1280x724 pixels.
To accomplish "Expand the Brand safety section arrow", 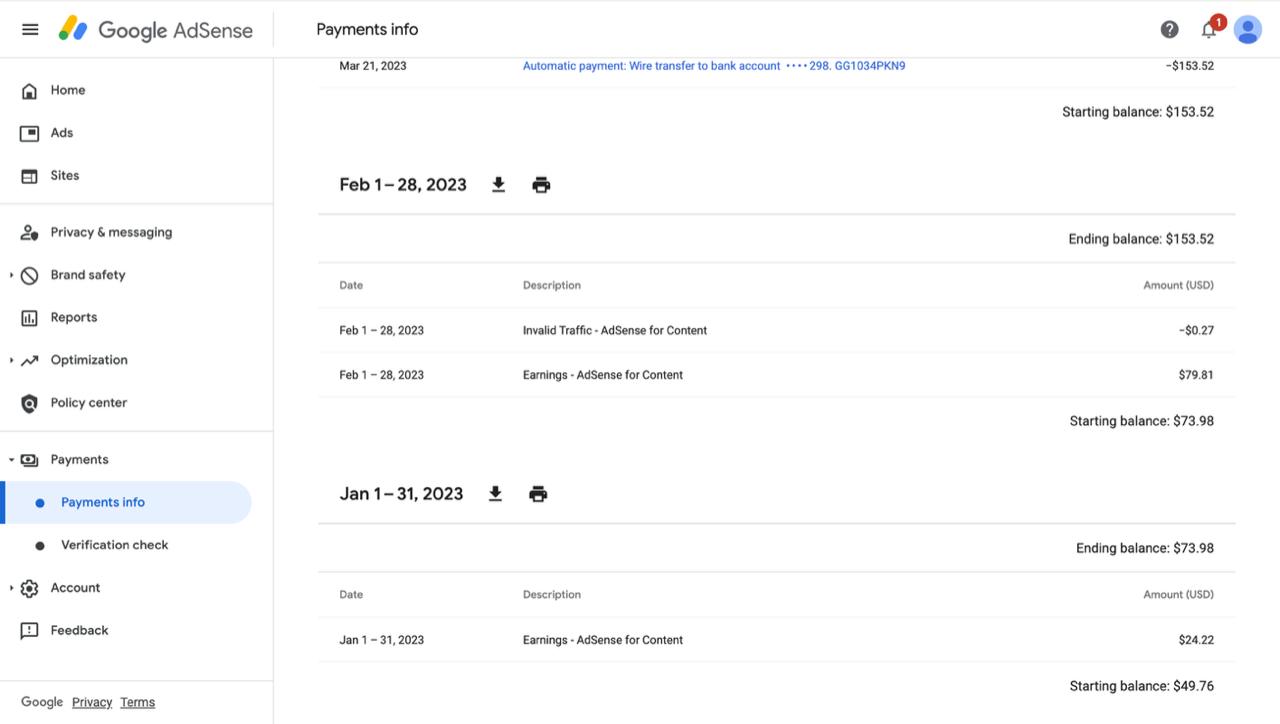I will 11,275.
